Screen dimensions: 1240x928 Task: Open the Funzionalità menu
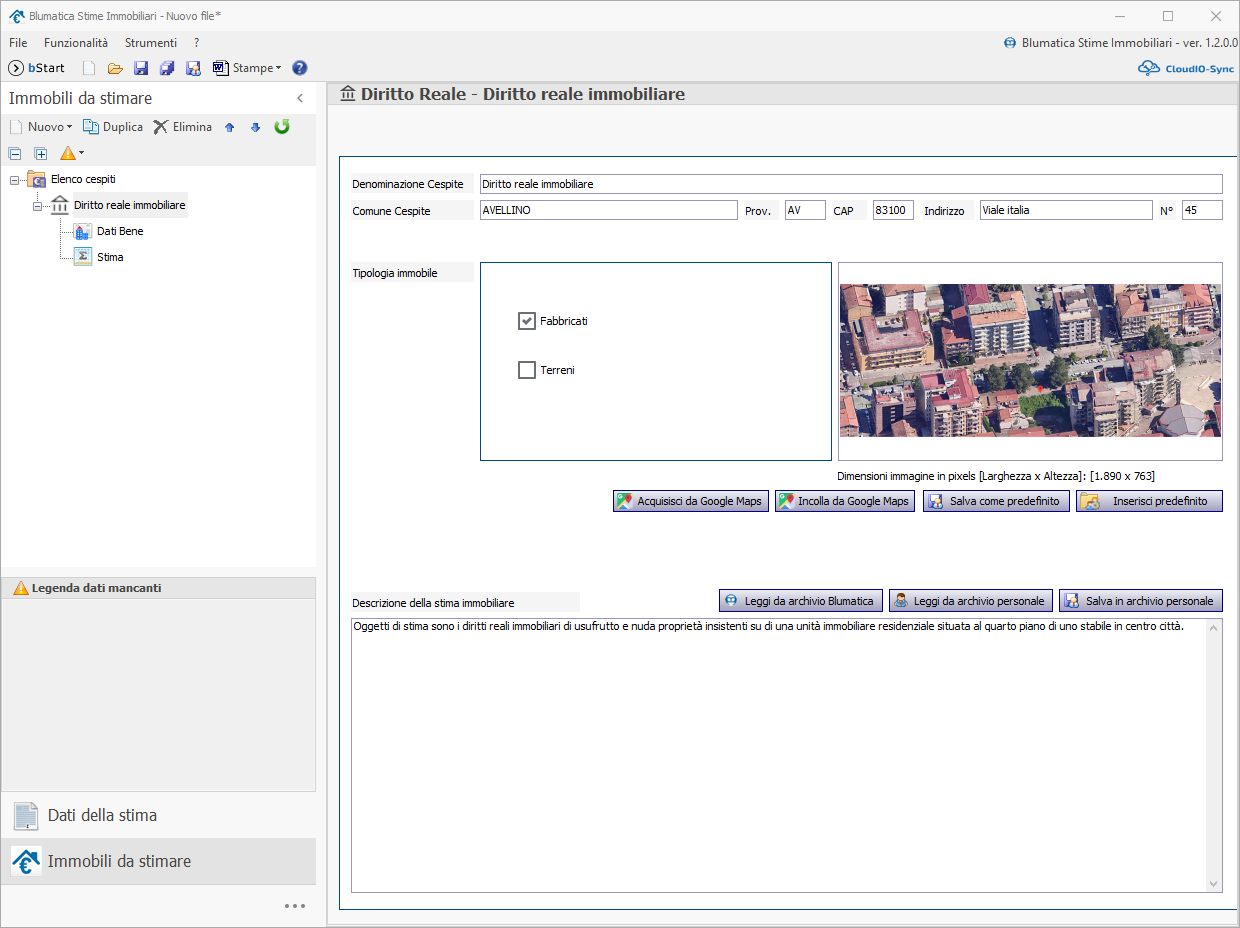[76, 43]
